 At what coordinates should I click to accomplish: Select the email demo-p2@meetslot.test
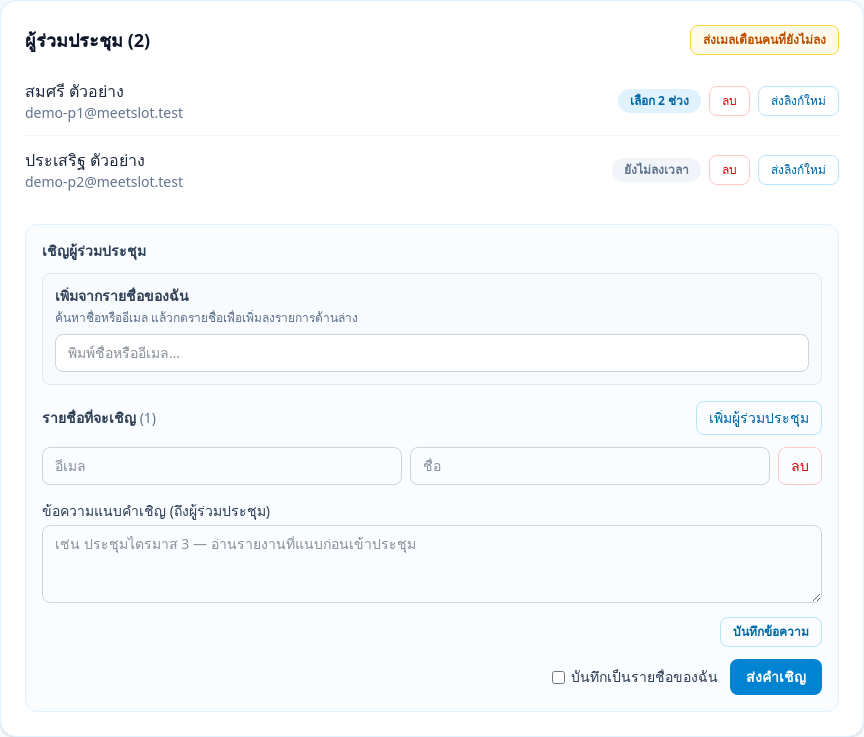(104, 182)
